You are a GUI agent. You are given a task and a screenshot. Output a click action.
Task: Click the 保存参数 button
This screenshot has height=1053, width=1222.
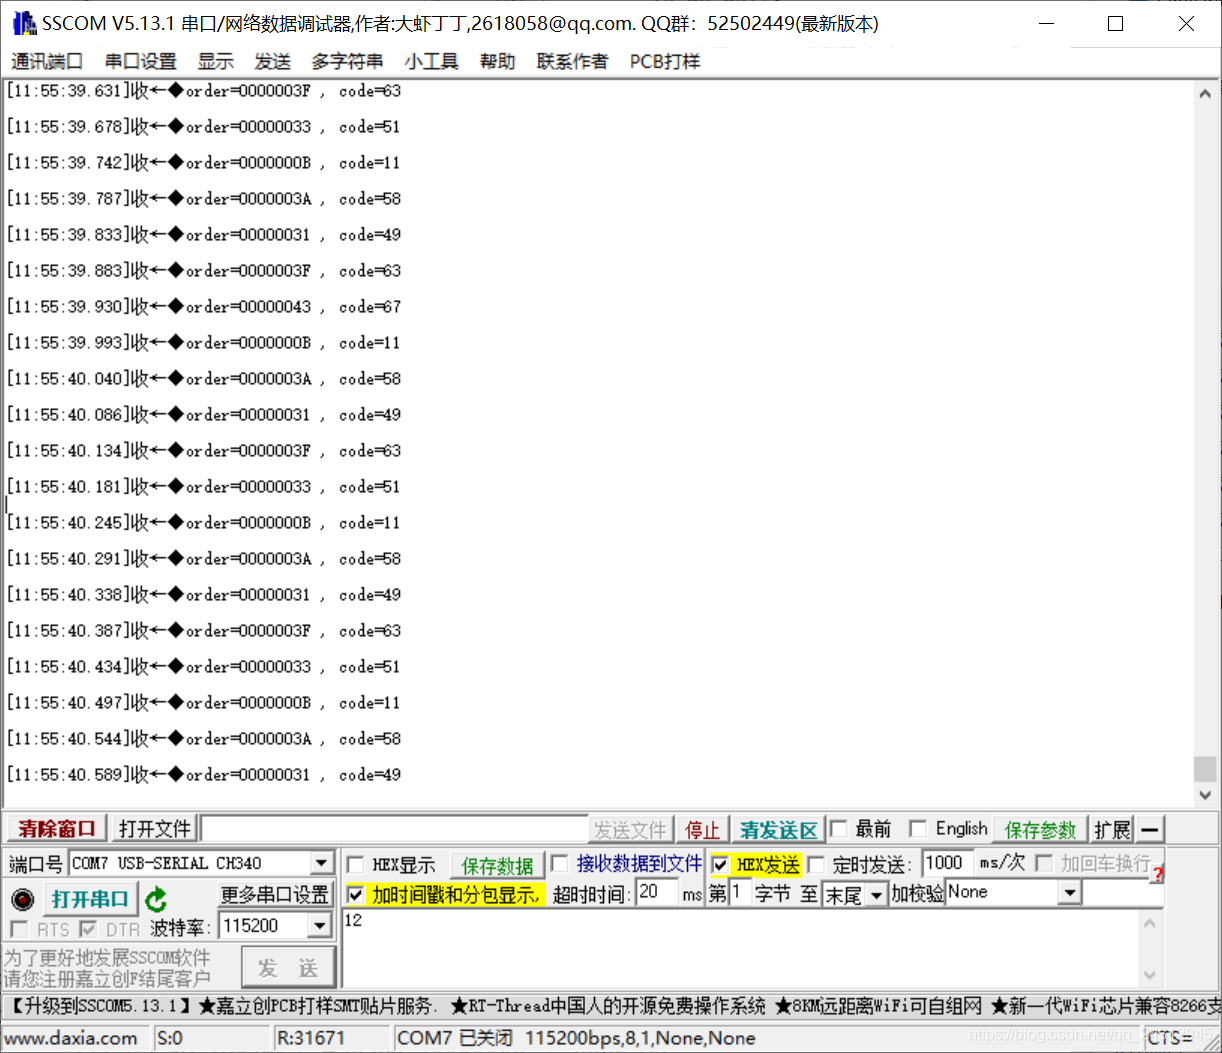(x=1039, y=828)
